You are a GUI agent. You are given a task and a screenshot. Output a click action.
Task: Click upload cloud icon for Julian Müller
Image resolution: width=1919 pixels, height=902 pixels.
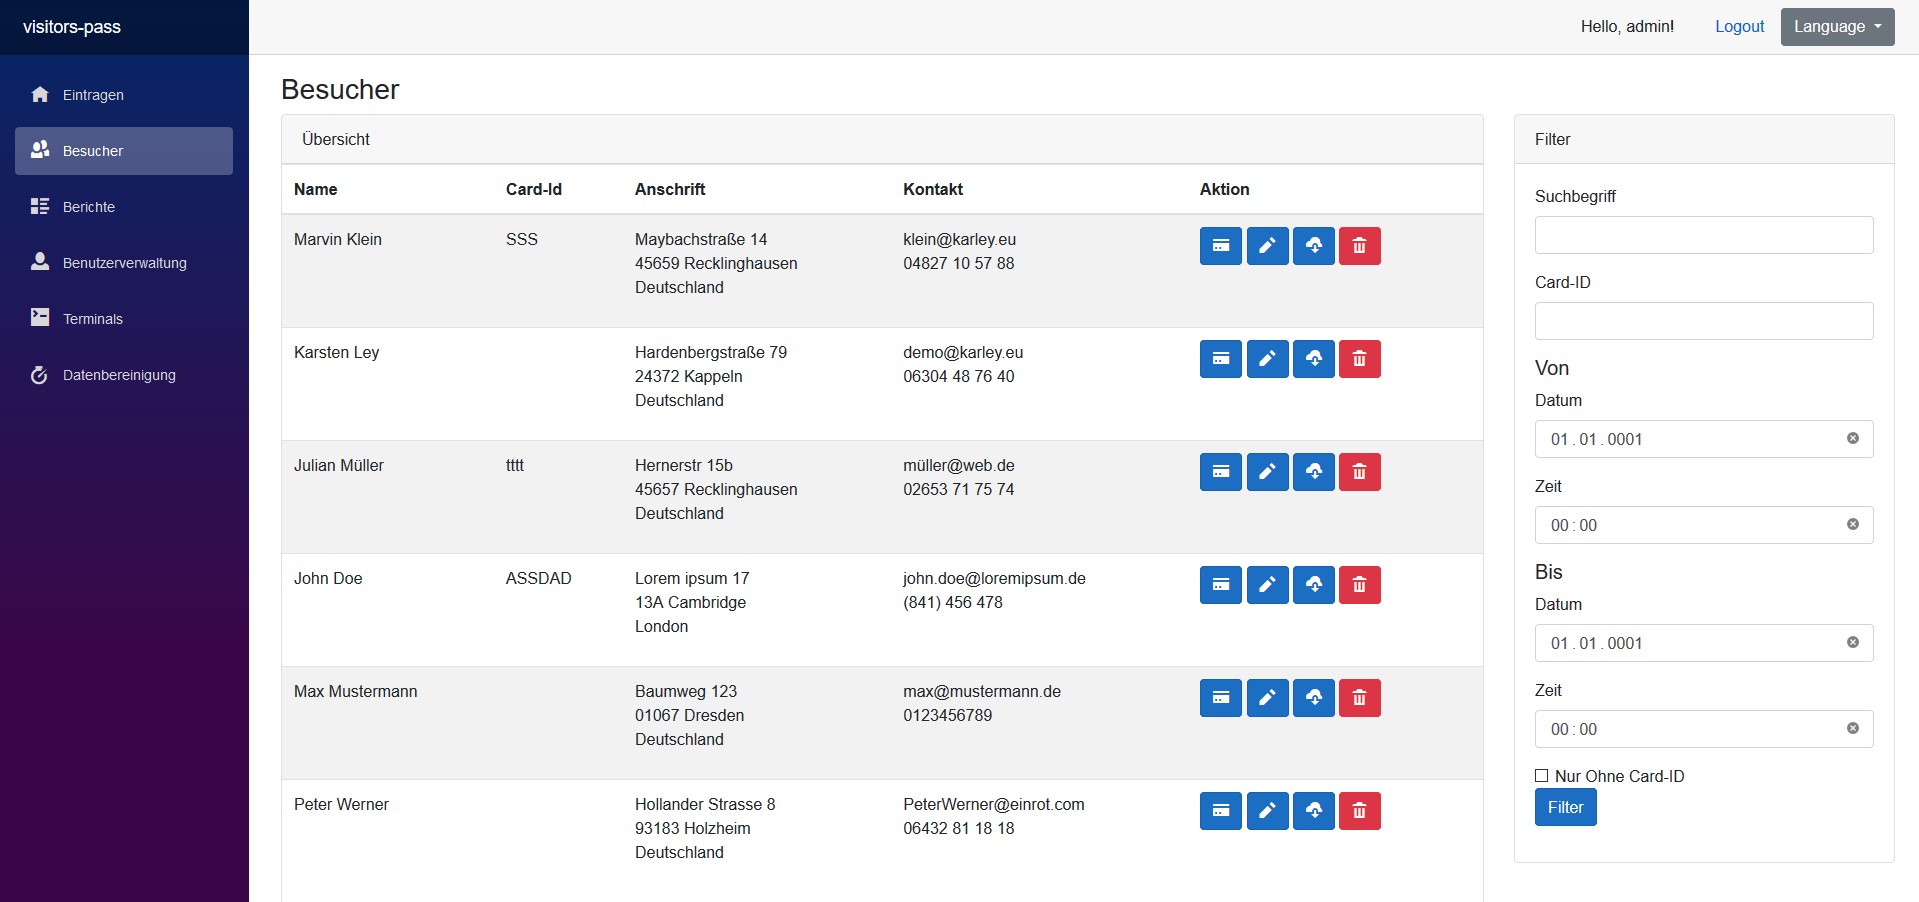click(1314, 472)
